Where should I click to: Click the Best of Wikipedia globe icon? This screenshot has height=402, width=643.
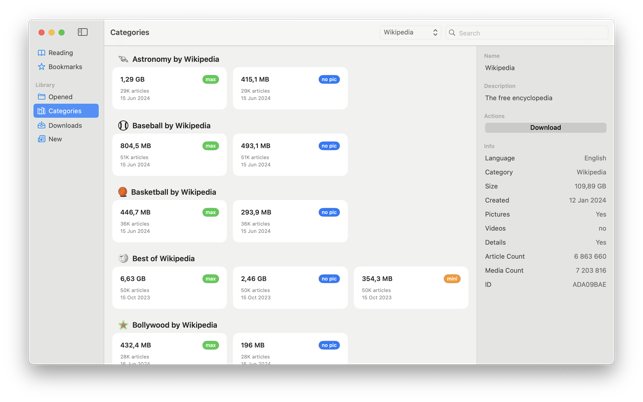click(x=123, y=258)
